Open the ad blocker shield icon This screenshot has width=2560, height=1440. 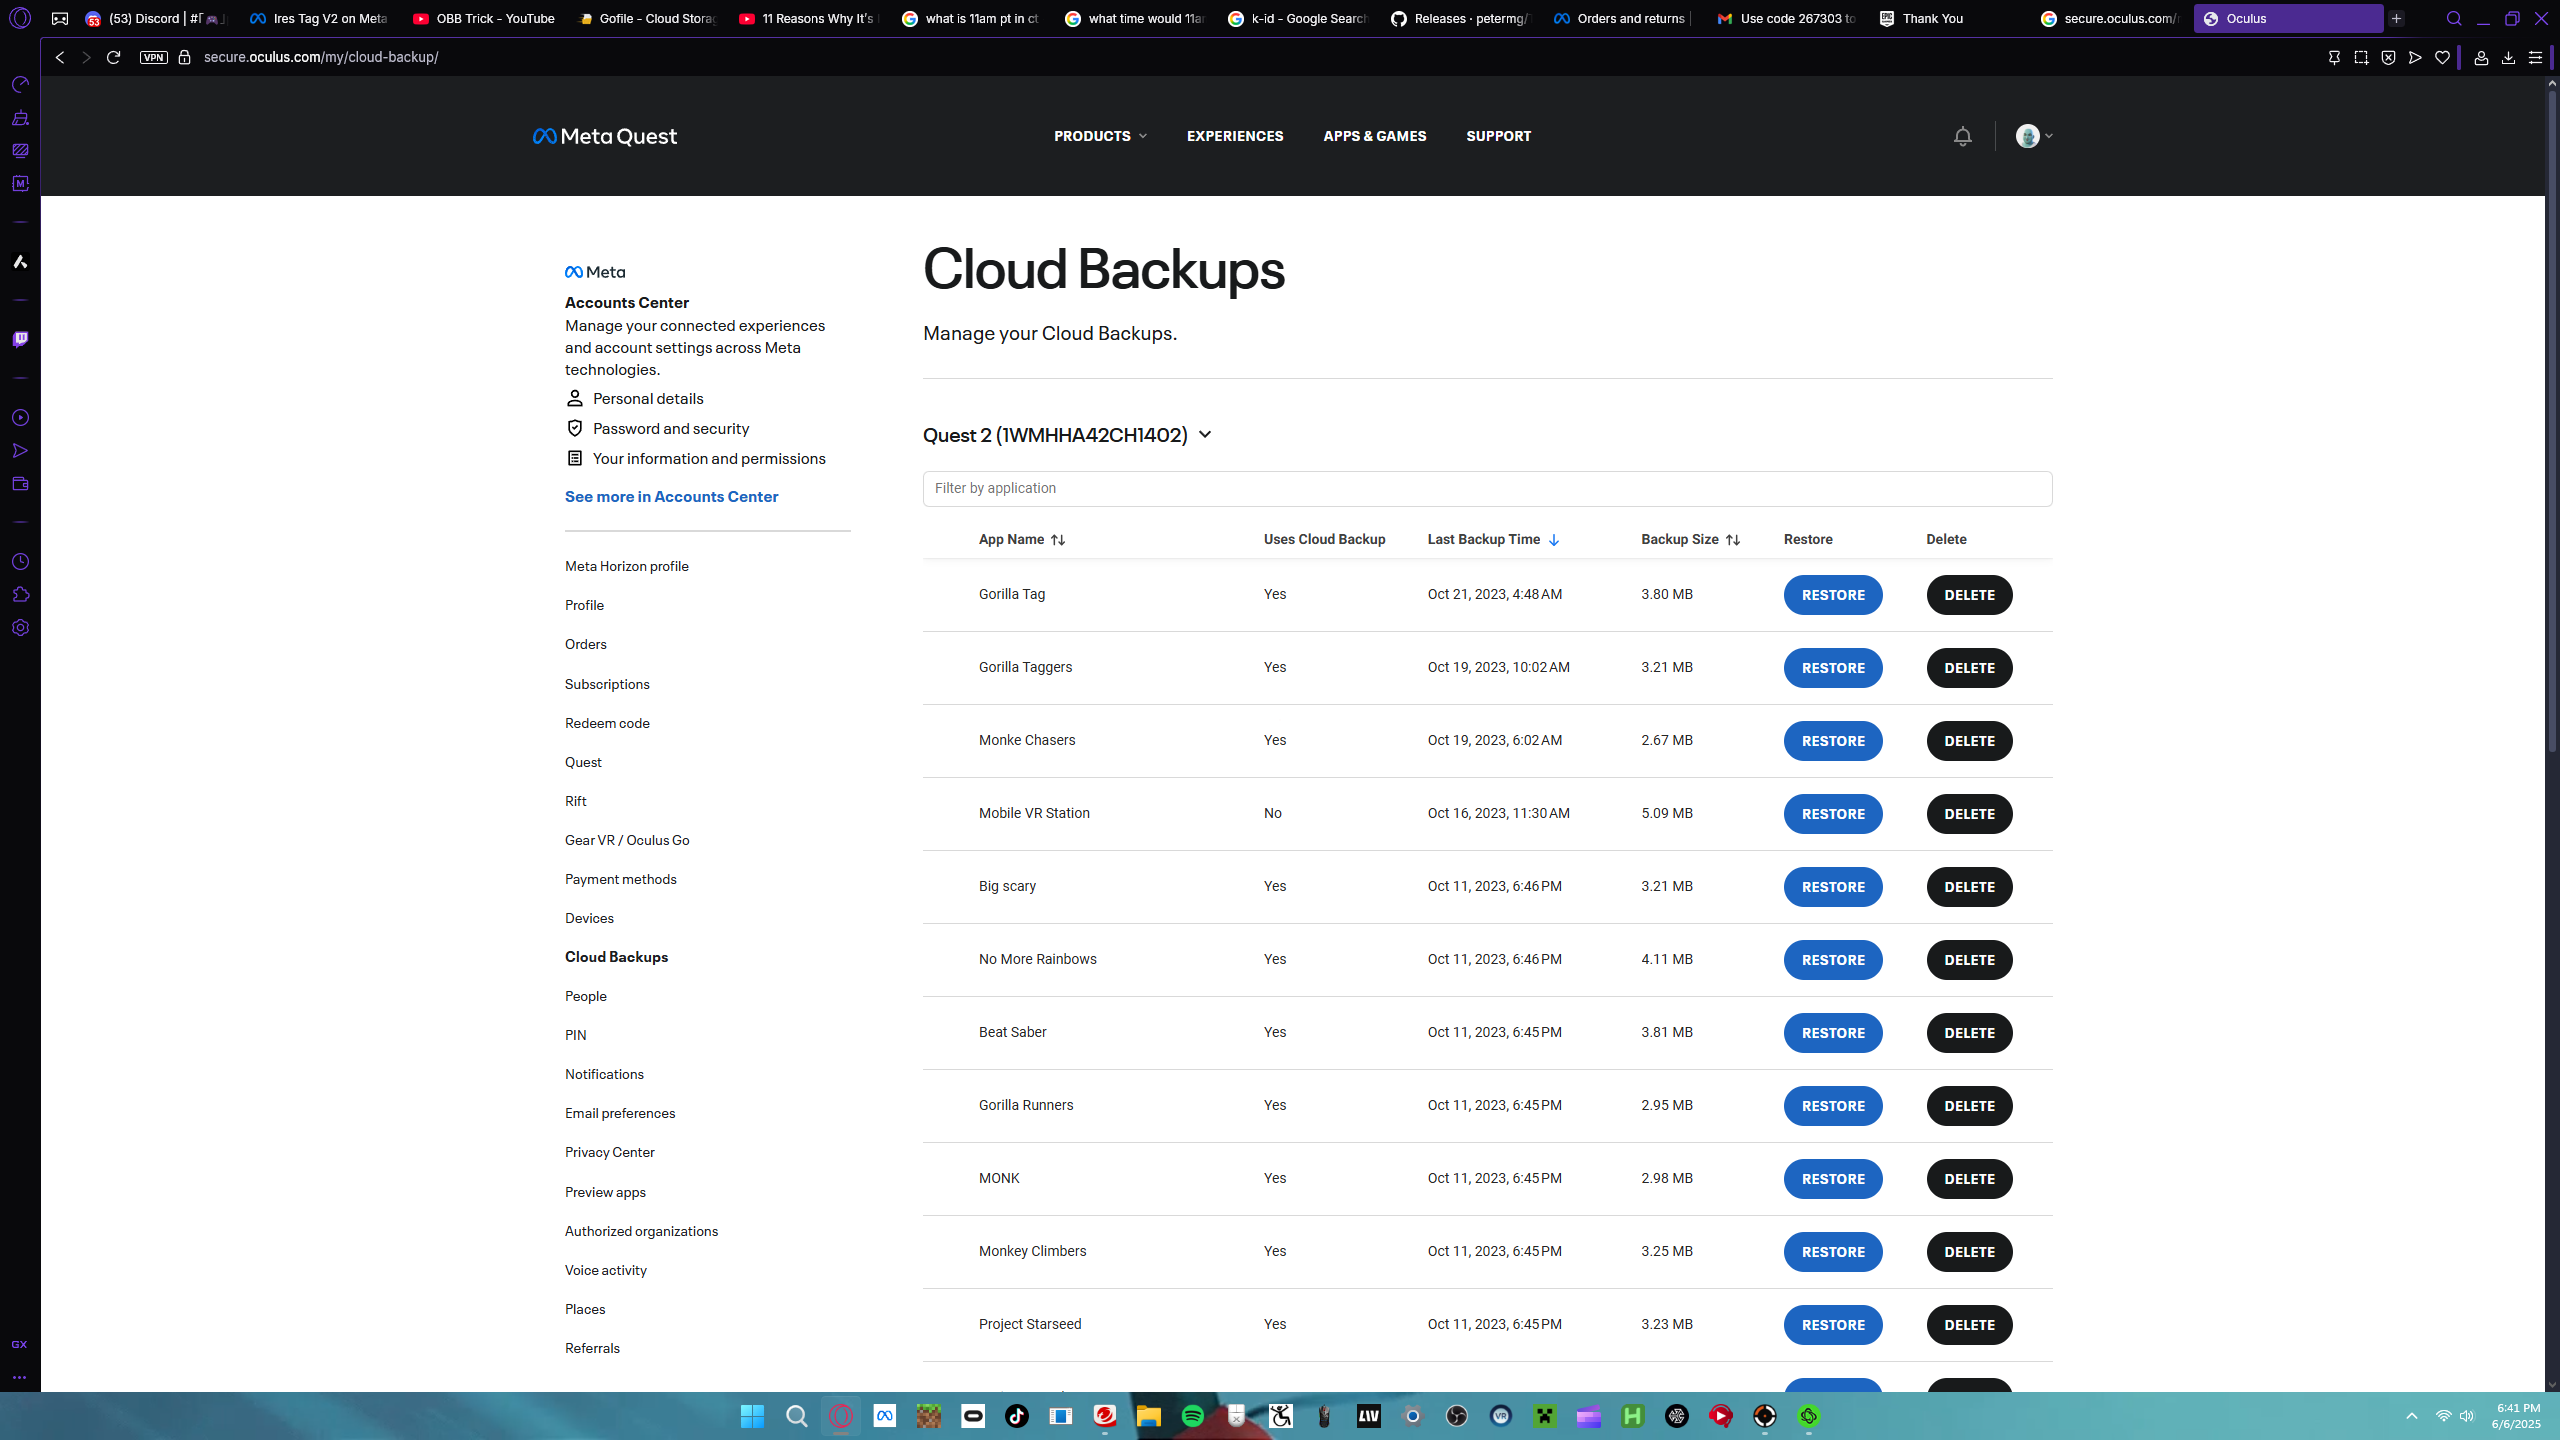[2388, 57]
